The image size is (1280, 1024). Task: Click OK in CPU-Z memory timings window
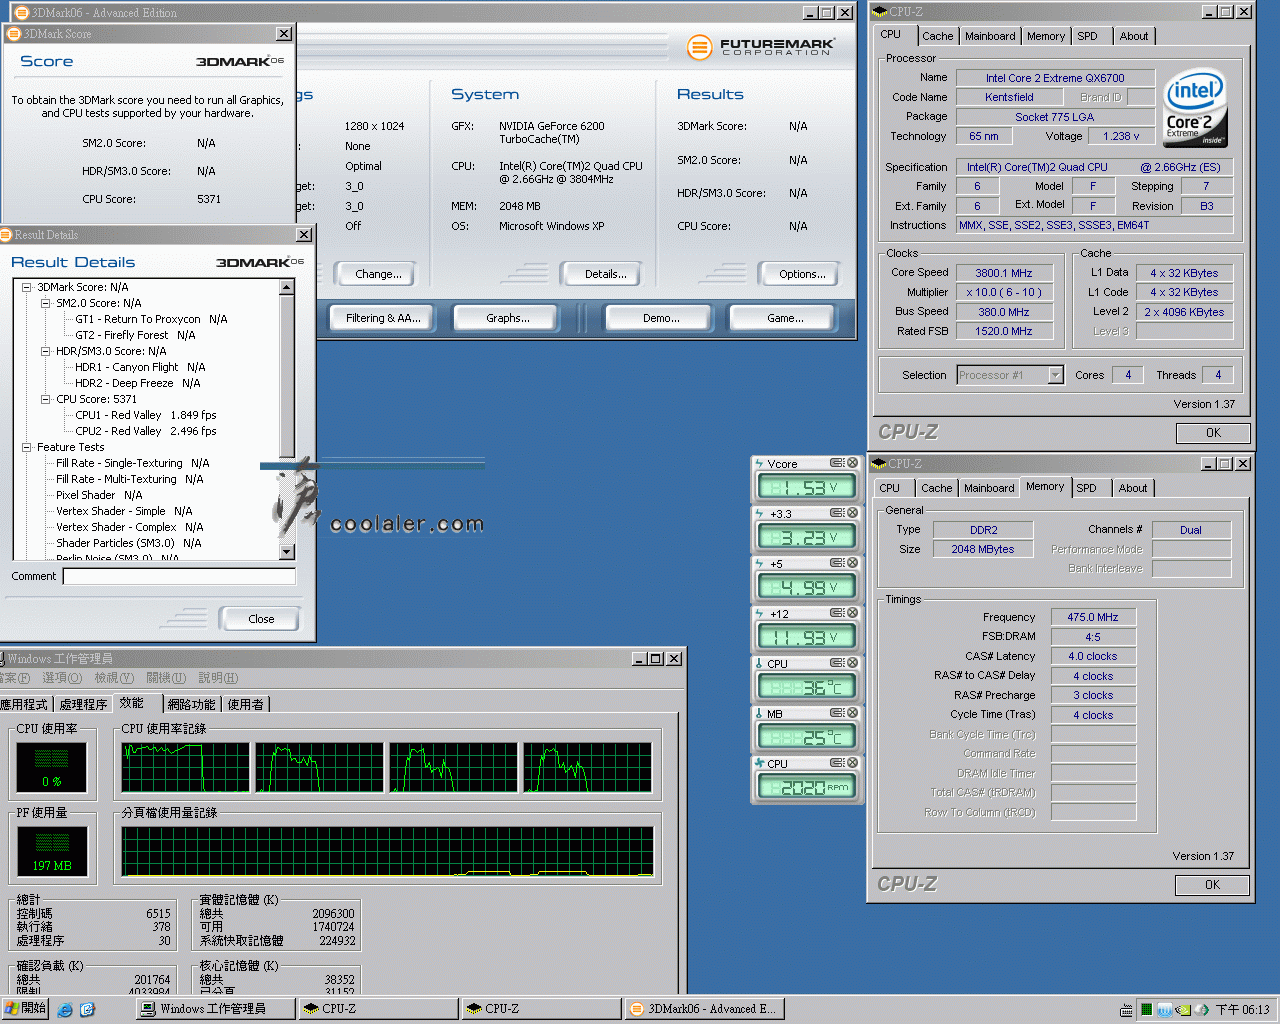[x=1212, y=885]
